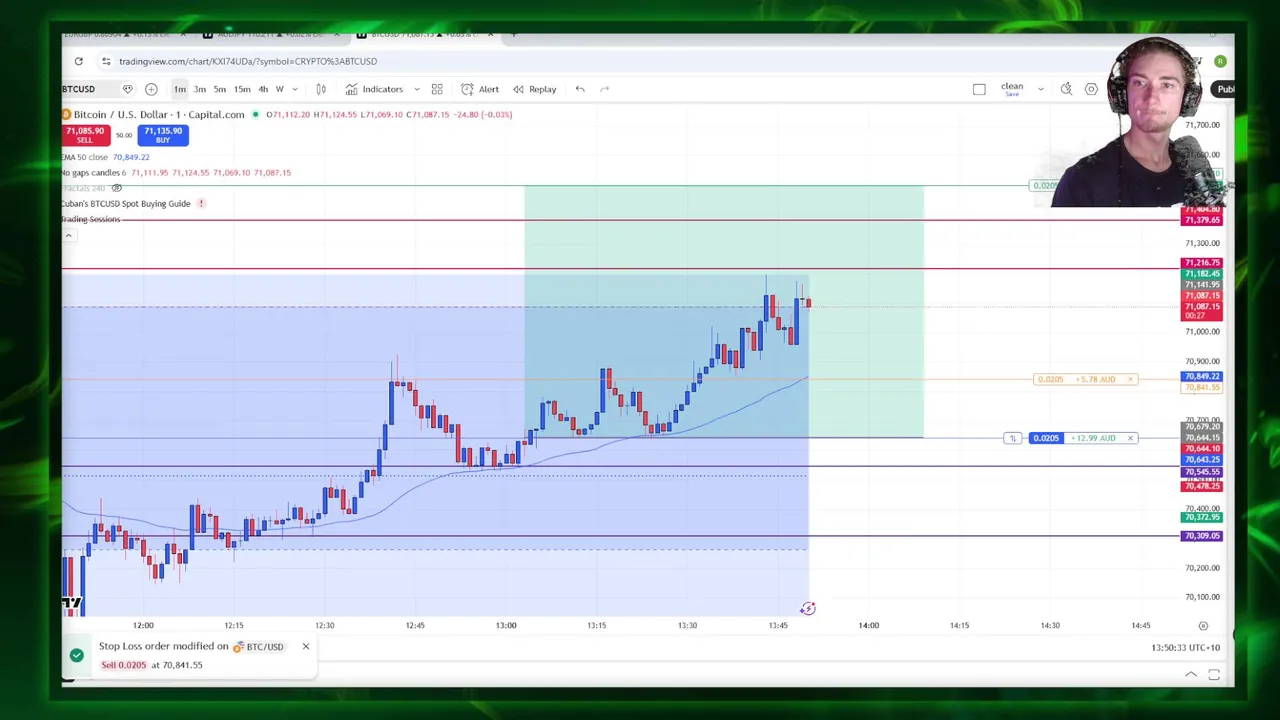Redo the chart action
The height and width of the screenshot is (720, 1280).
point(605,89)
